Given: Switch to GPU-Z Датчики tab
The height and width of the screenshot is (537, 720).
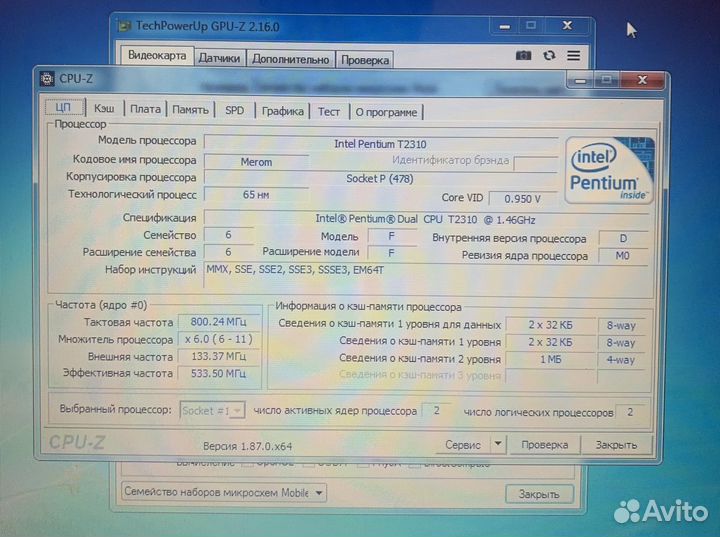Looking at the screenshot, I should [x=219, y=58].
